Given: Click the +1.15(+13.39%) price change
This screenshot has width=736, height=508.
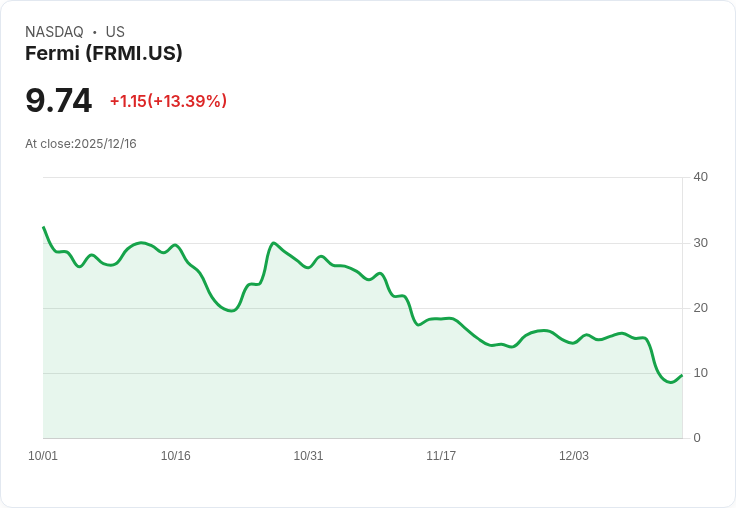Looking at the screenshot, I should (168, 101).
